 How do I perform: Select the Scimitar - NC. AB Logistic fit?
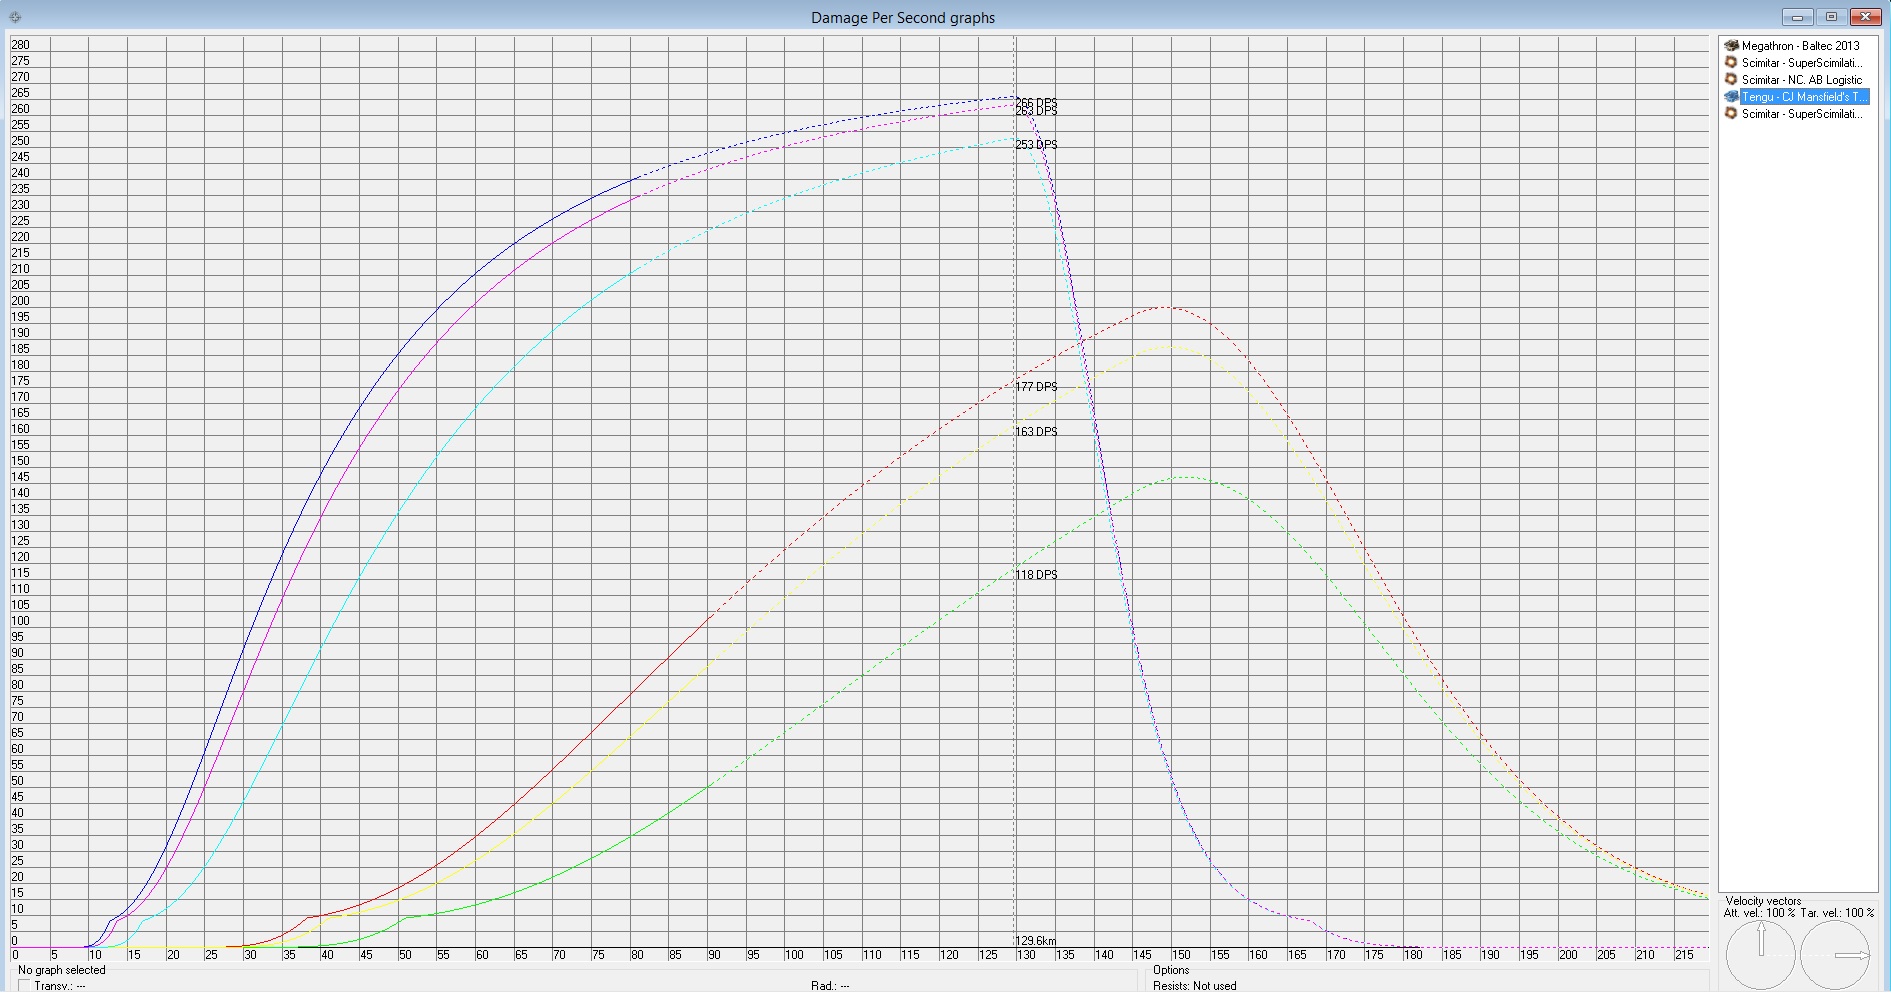pos(1802,80)
